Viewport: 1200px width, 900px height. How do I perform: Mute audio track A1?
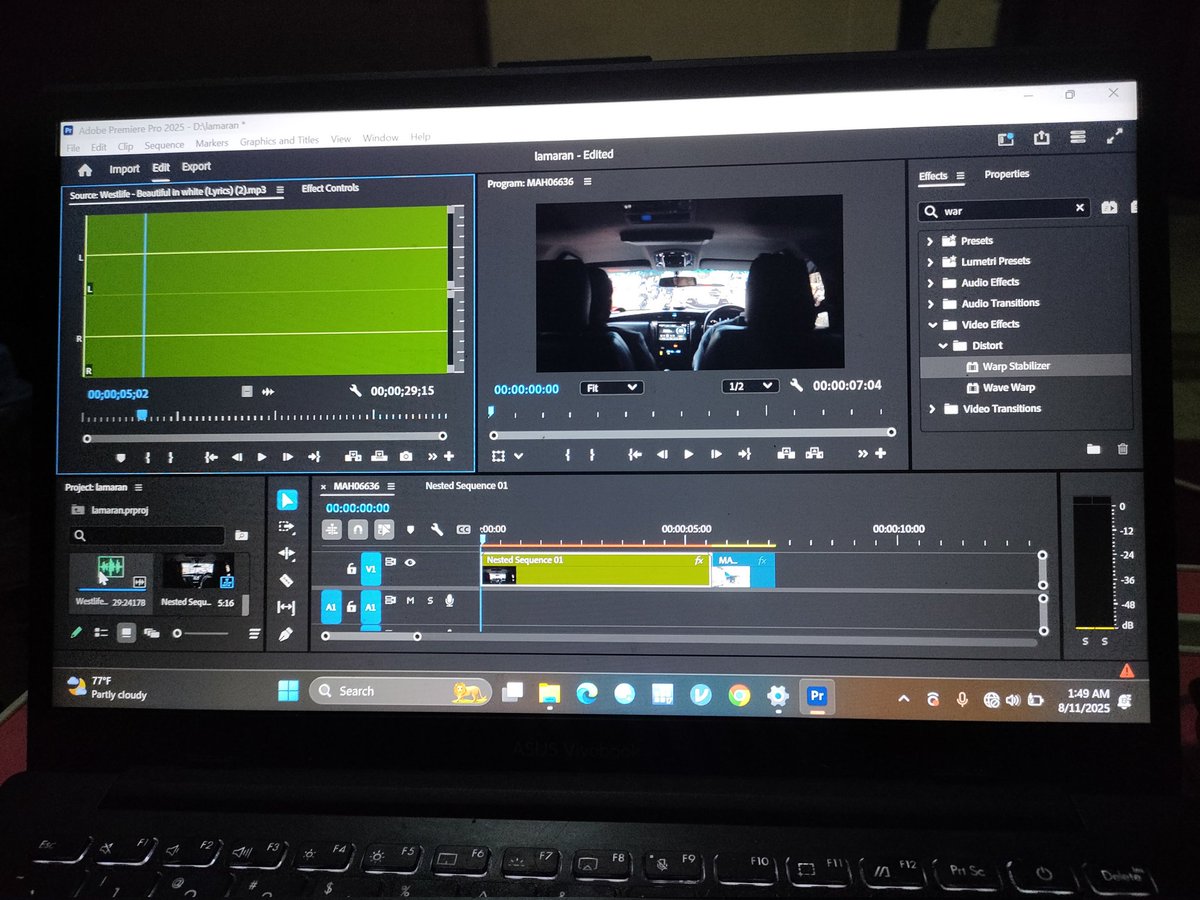(410, 600)
